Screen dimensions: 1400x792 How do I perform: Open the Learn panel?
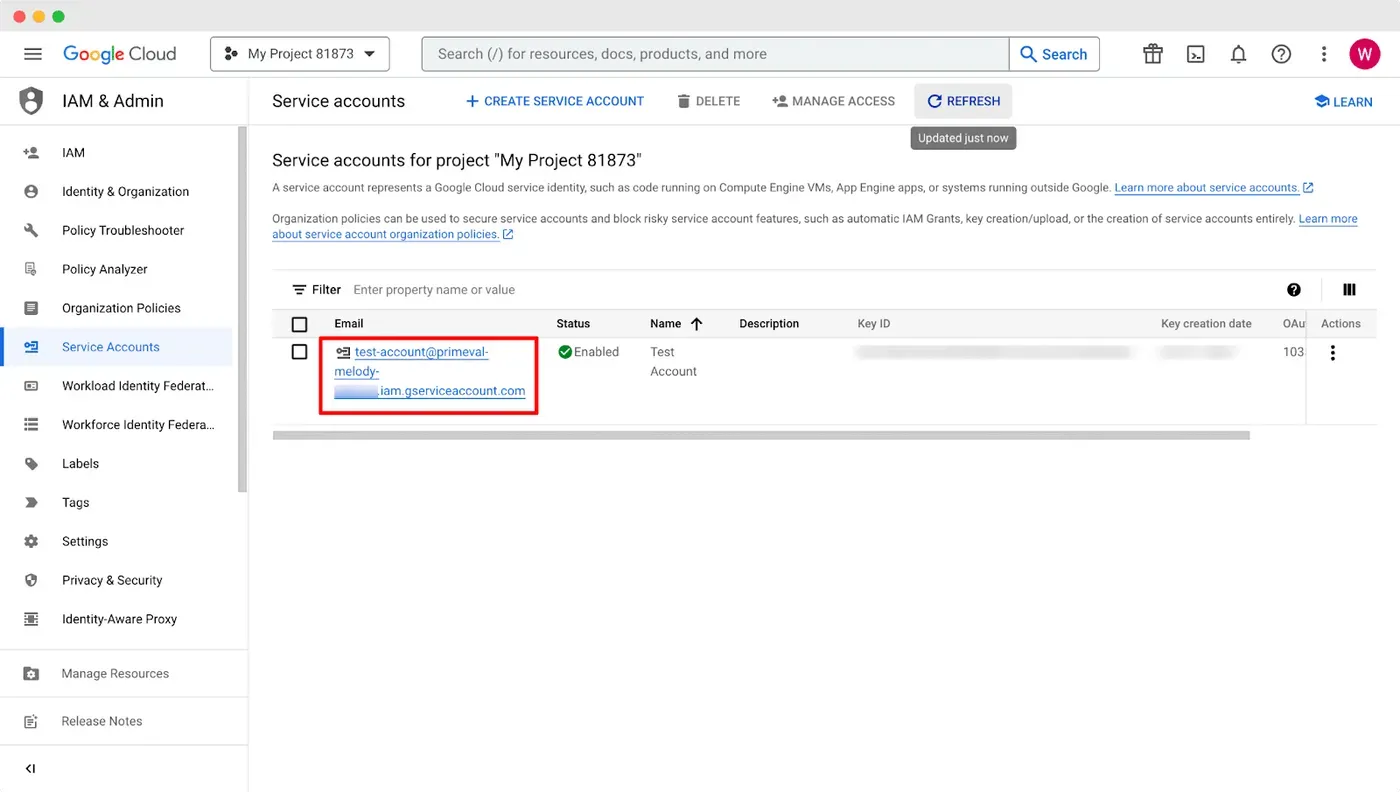point(1343,102)
